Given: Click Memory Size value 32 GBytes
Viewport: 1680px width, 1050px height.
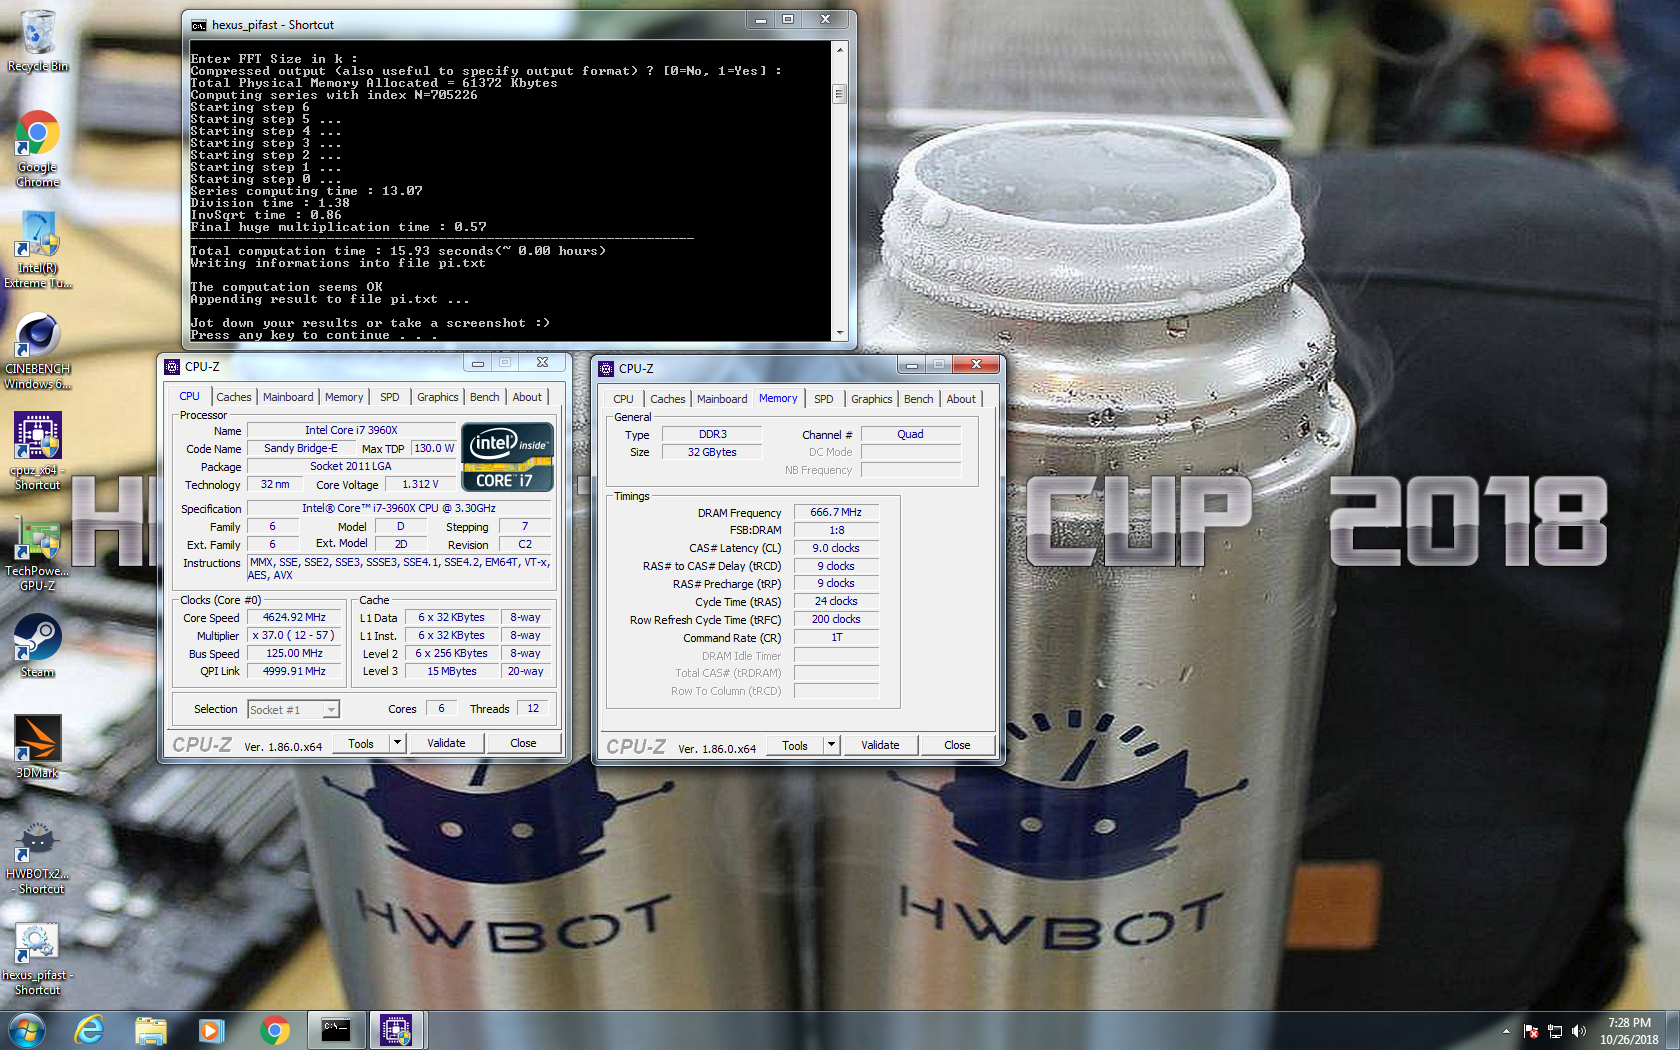Looking at the screenshot, I should click(712, 452).
